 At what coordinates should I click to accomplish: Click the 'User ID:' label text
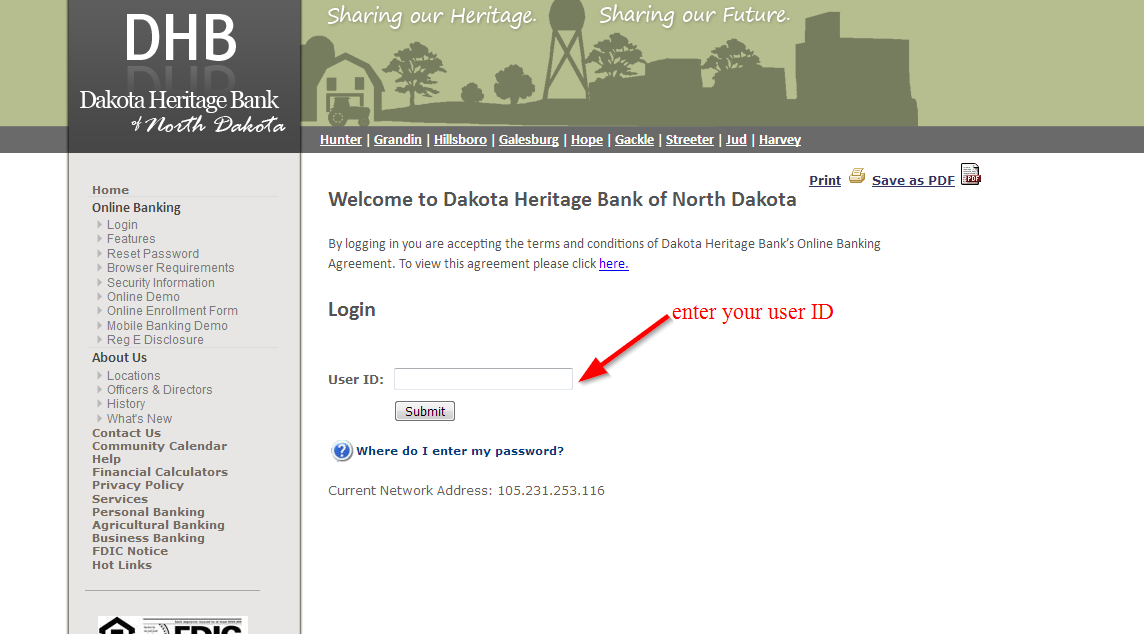[355, 379]
